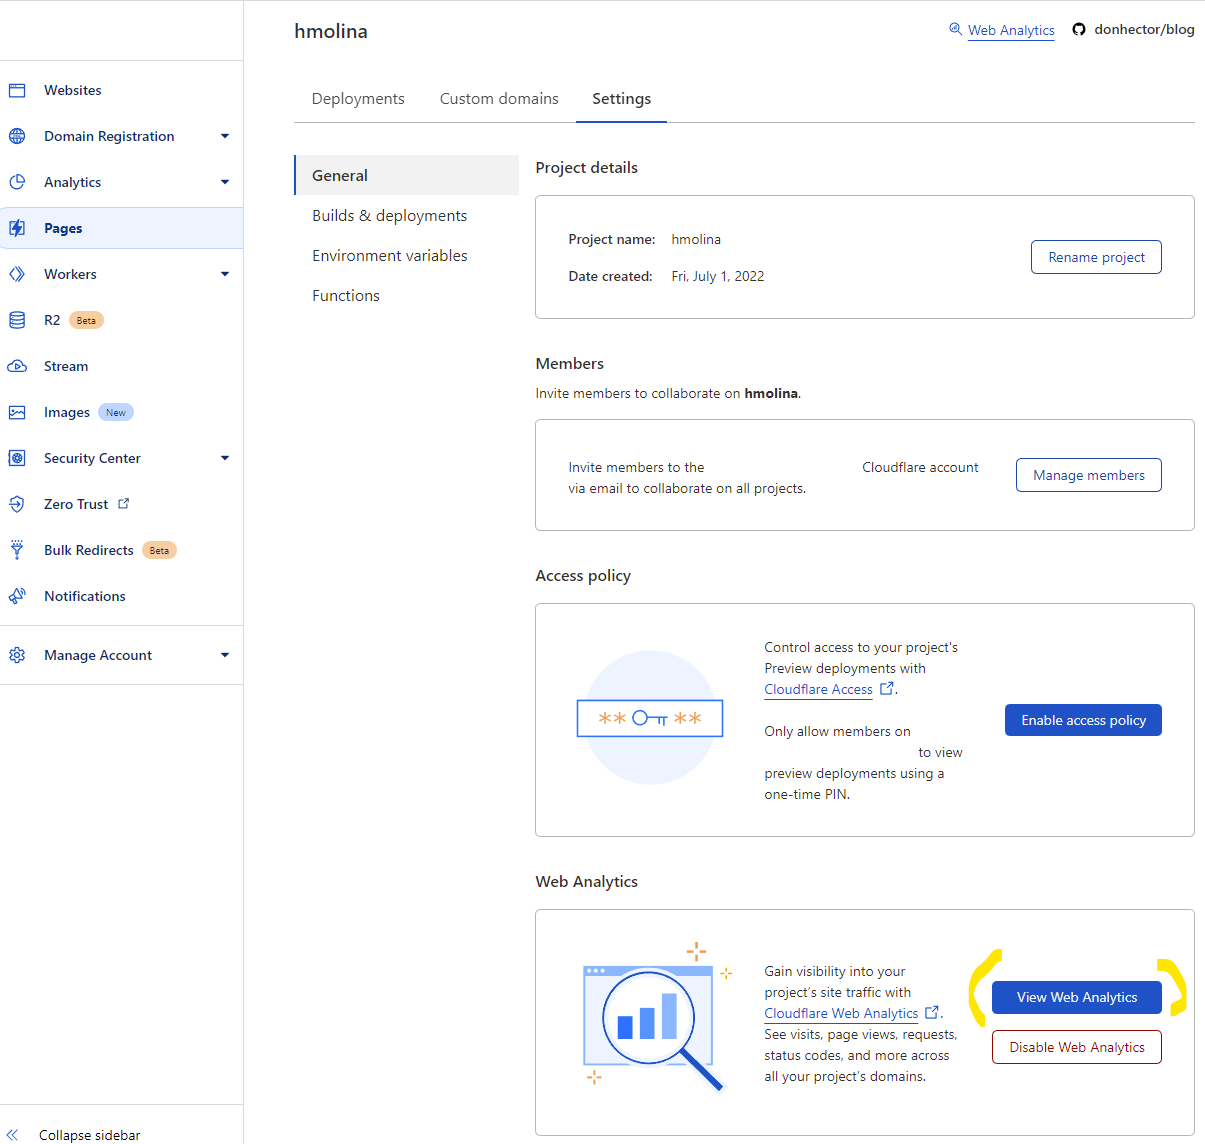
Task: Click the Environment variables settings item
Action: click(x=389, y=255)
